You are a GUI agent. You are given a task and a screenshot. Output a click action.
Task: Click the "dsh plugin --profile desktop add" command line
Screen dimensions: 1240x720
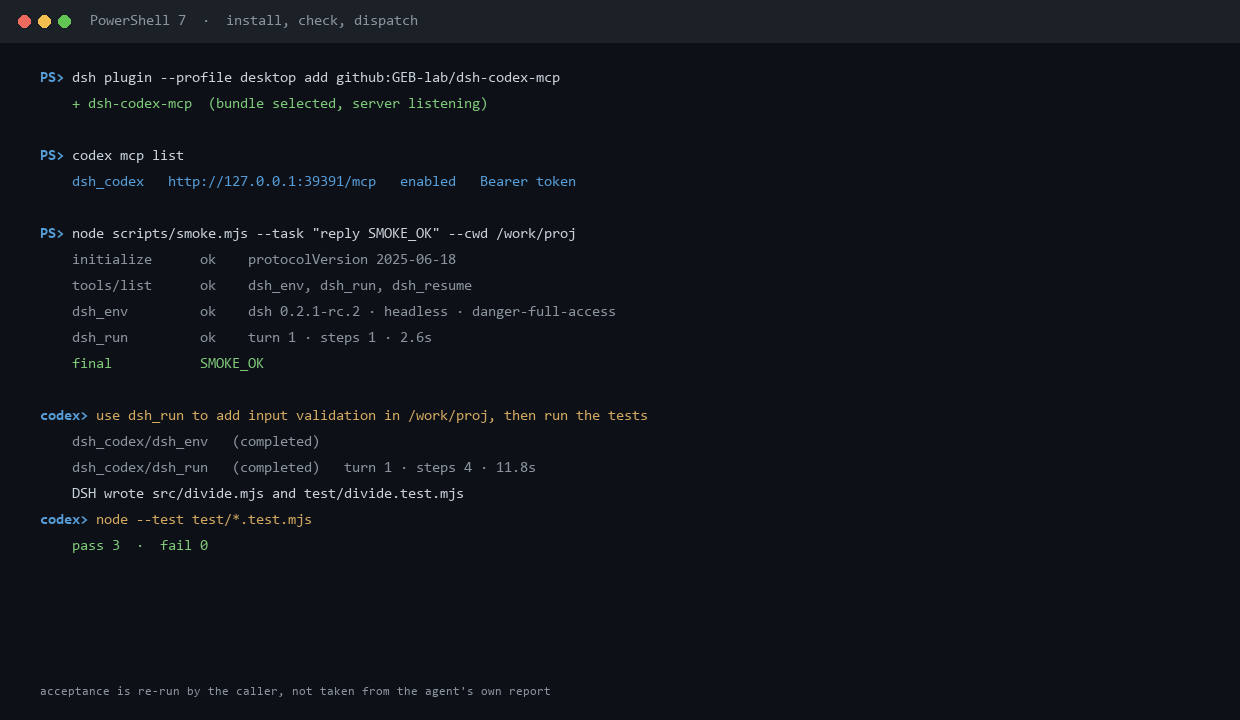pyautogui.click(x=316, y=78)
